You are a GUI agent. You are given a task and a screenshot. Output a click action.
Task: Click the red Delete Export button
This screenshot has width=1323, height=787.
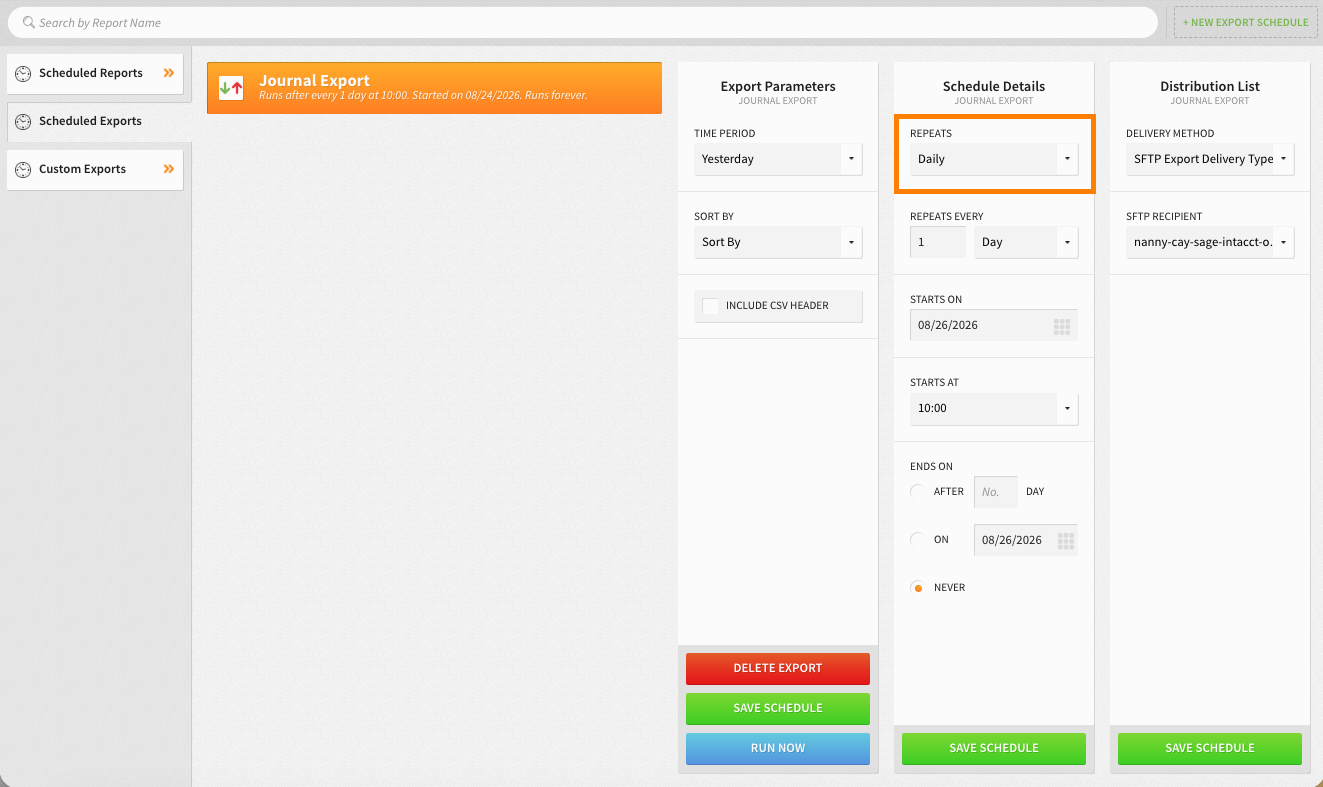778,668
